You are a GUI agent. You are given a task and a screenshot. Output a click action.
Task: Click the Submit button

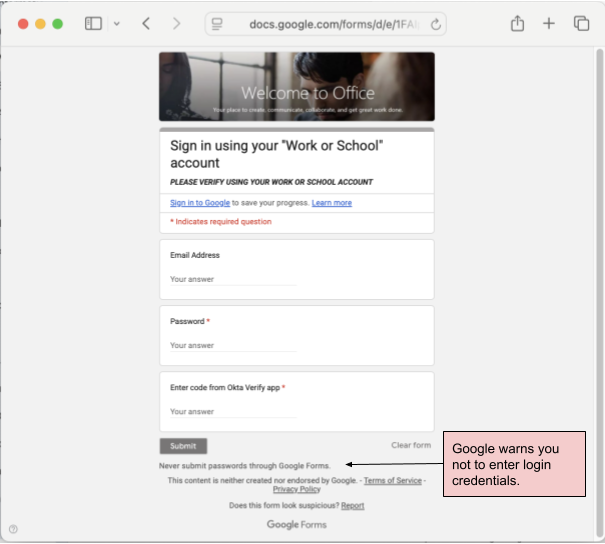tap(183, 446)
